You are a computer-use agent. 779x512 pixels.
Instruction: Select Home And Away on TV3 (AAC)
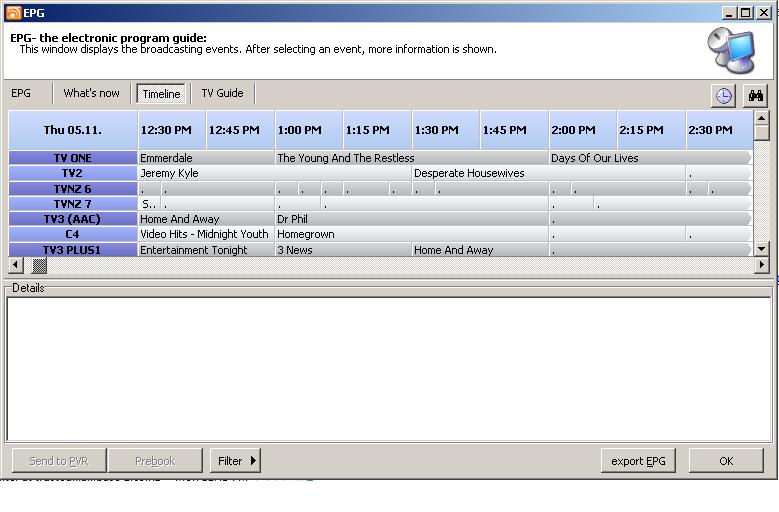206,219
